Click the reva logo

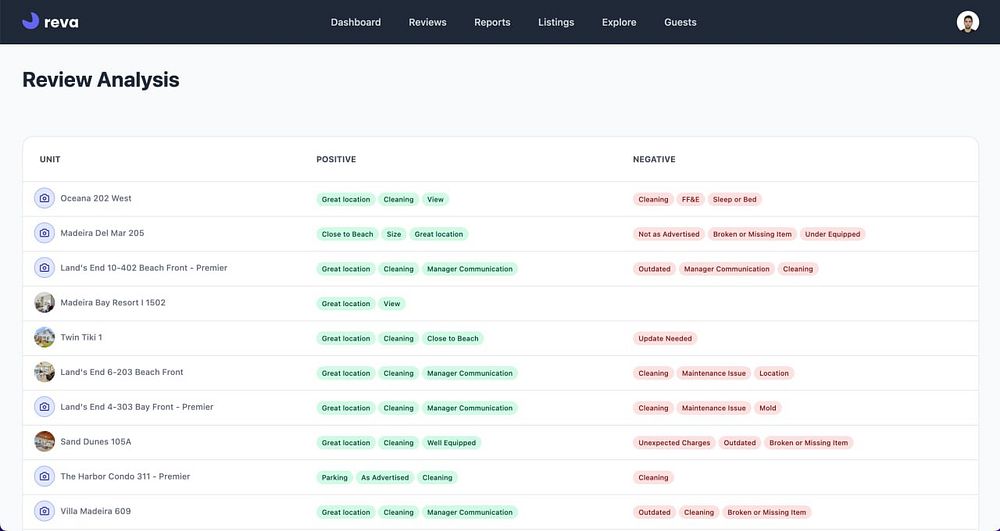[x=50, y=22]
